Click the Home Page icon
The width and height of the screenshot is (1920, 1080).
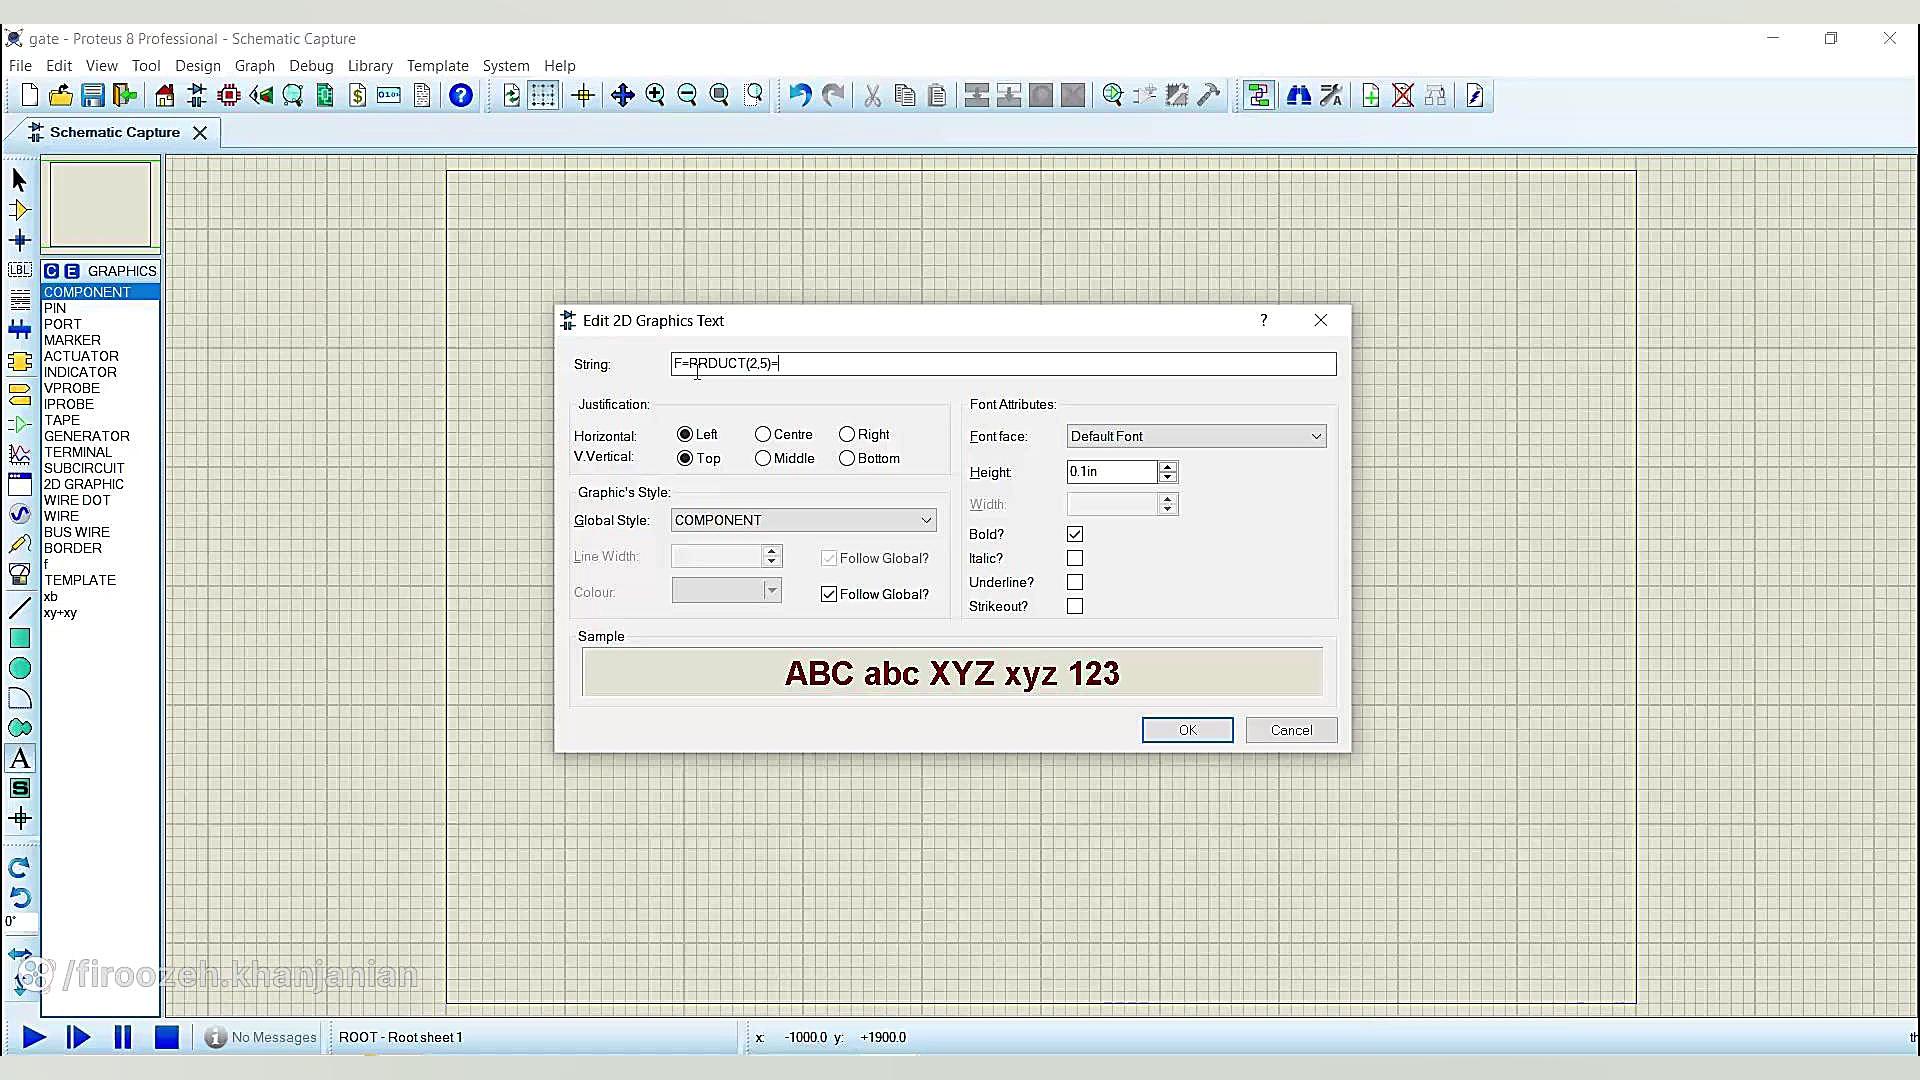tap(164, 95)
